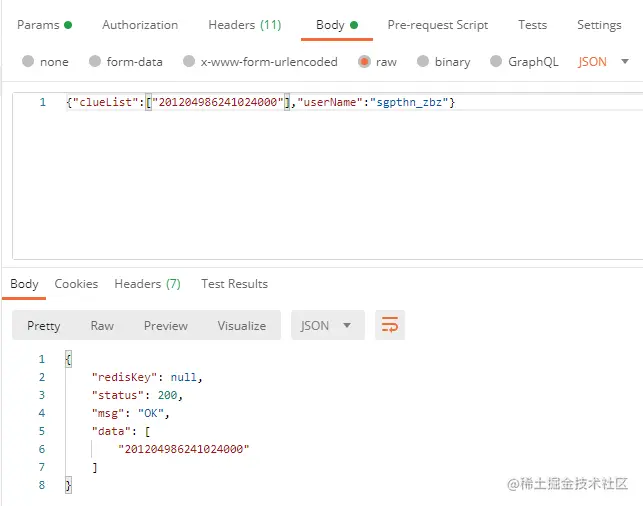Open the Params request tab
643x506 pixels.
tap(44, 25)
